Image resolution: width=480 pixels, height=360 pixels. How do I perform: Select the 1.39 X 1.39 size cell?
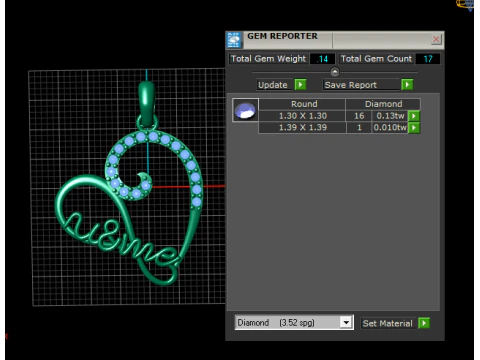pos(302,128)
